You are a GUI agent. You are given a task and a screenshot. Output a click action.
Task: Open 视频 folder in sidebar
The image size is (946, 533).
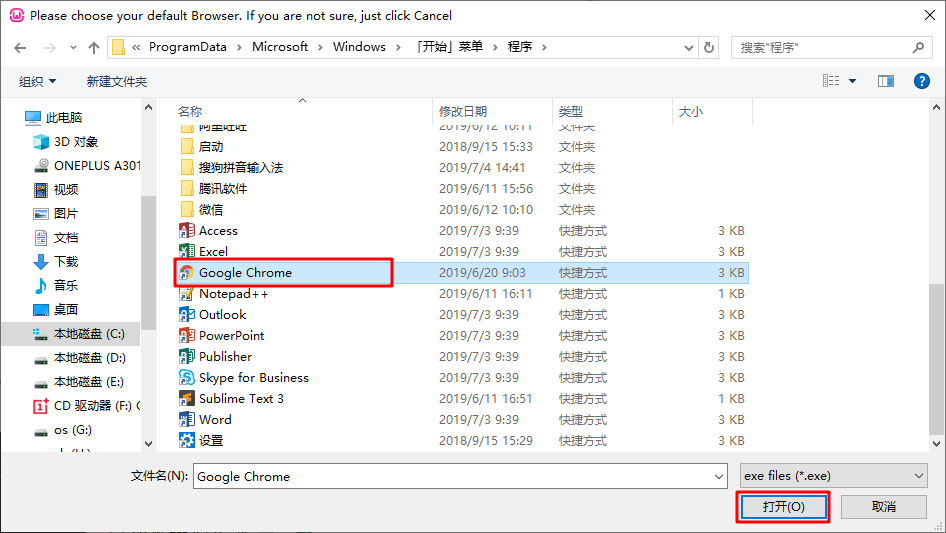coord(56,190)
